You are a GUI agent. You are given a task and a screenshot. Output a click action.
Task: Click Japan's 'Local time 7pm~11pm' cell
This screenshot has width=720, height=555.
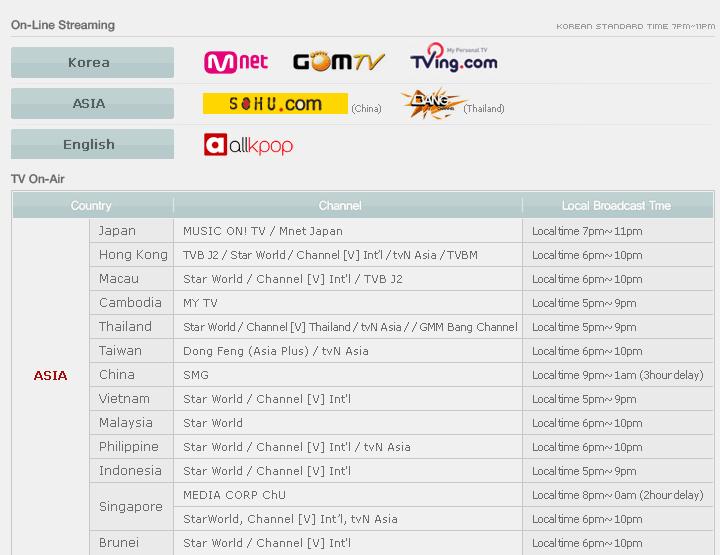[x=618, y=231]
